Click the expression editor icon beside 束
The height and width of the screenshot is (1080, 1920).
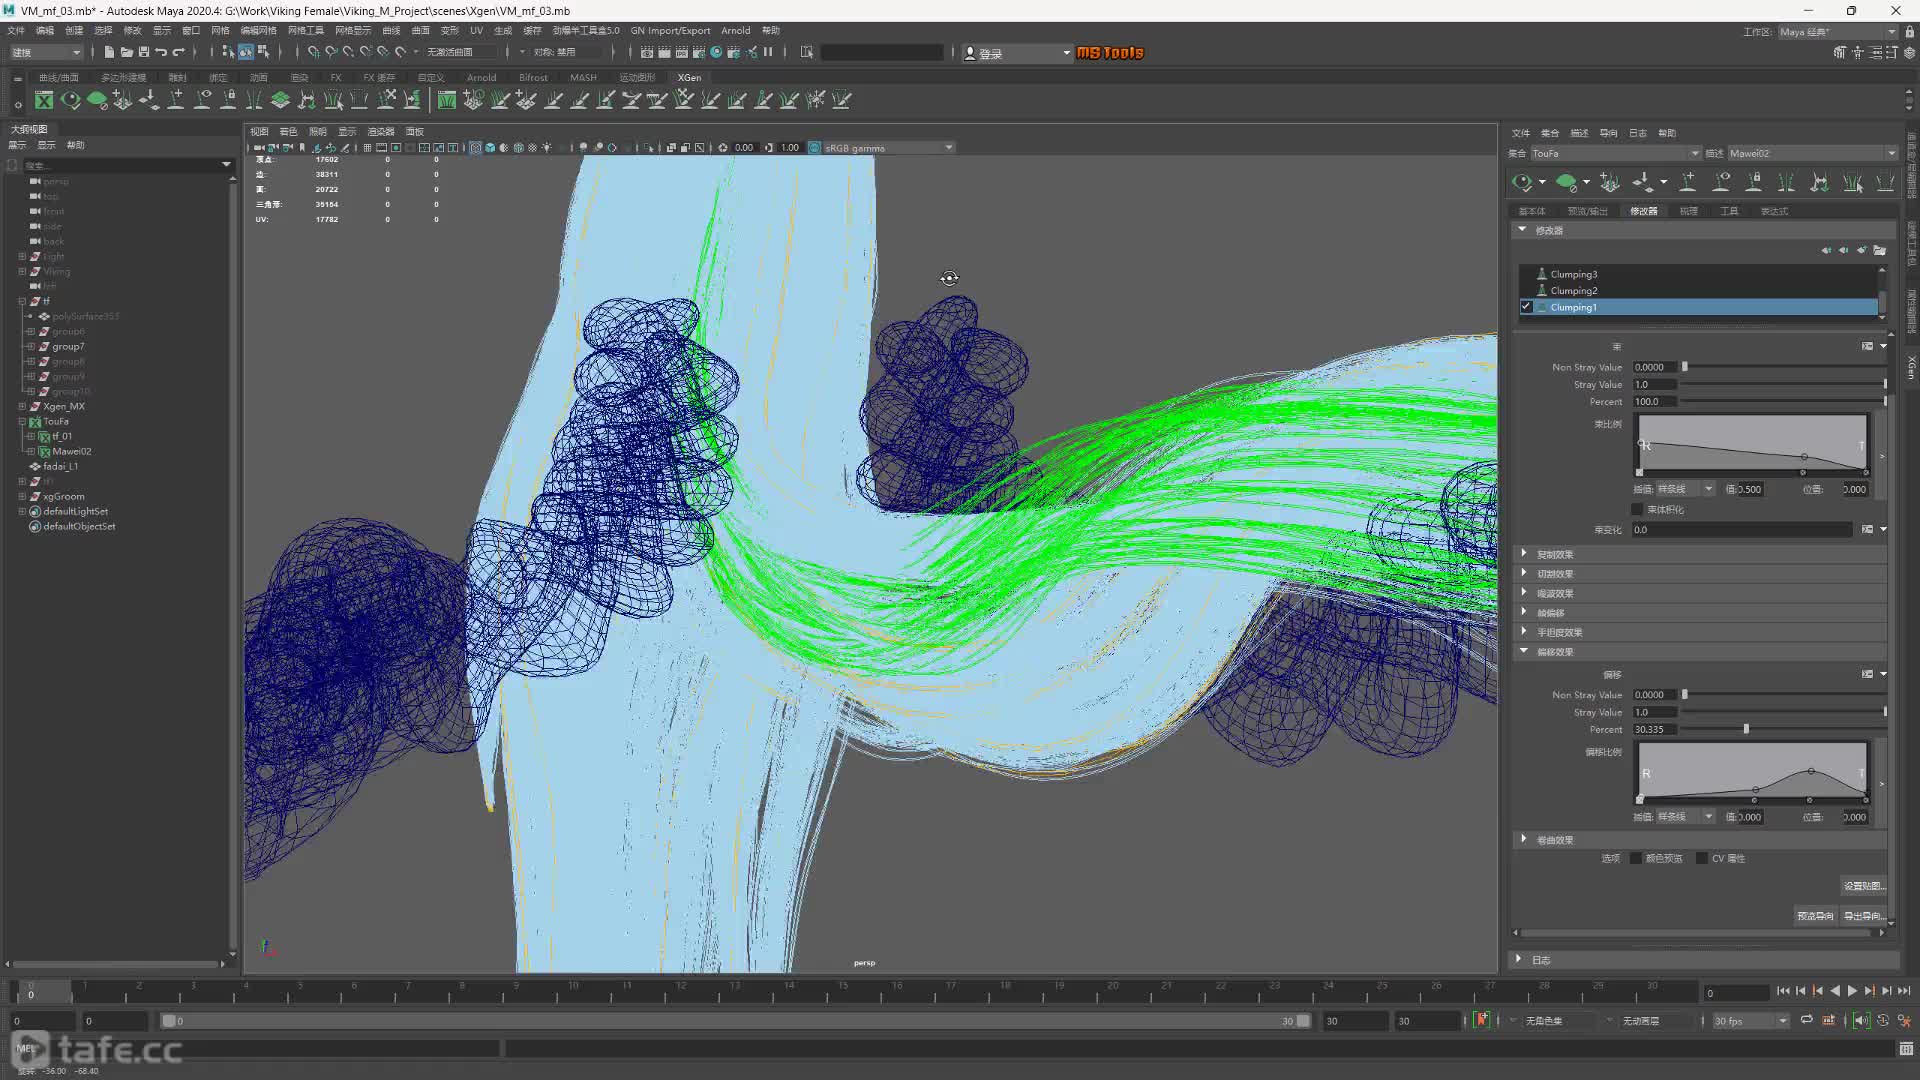(1867, 346)
